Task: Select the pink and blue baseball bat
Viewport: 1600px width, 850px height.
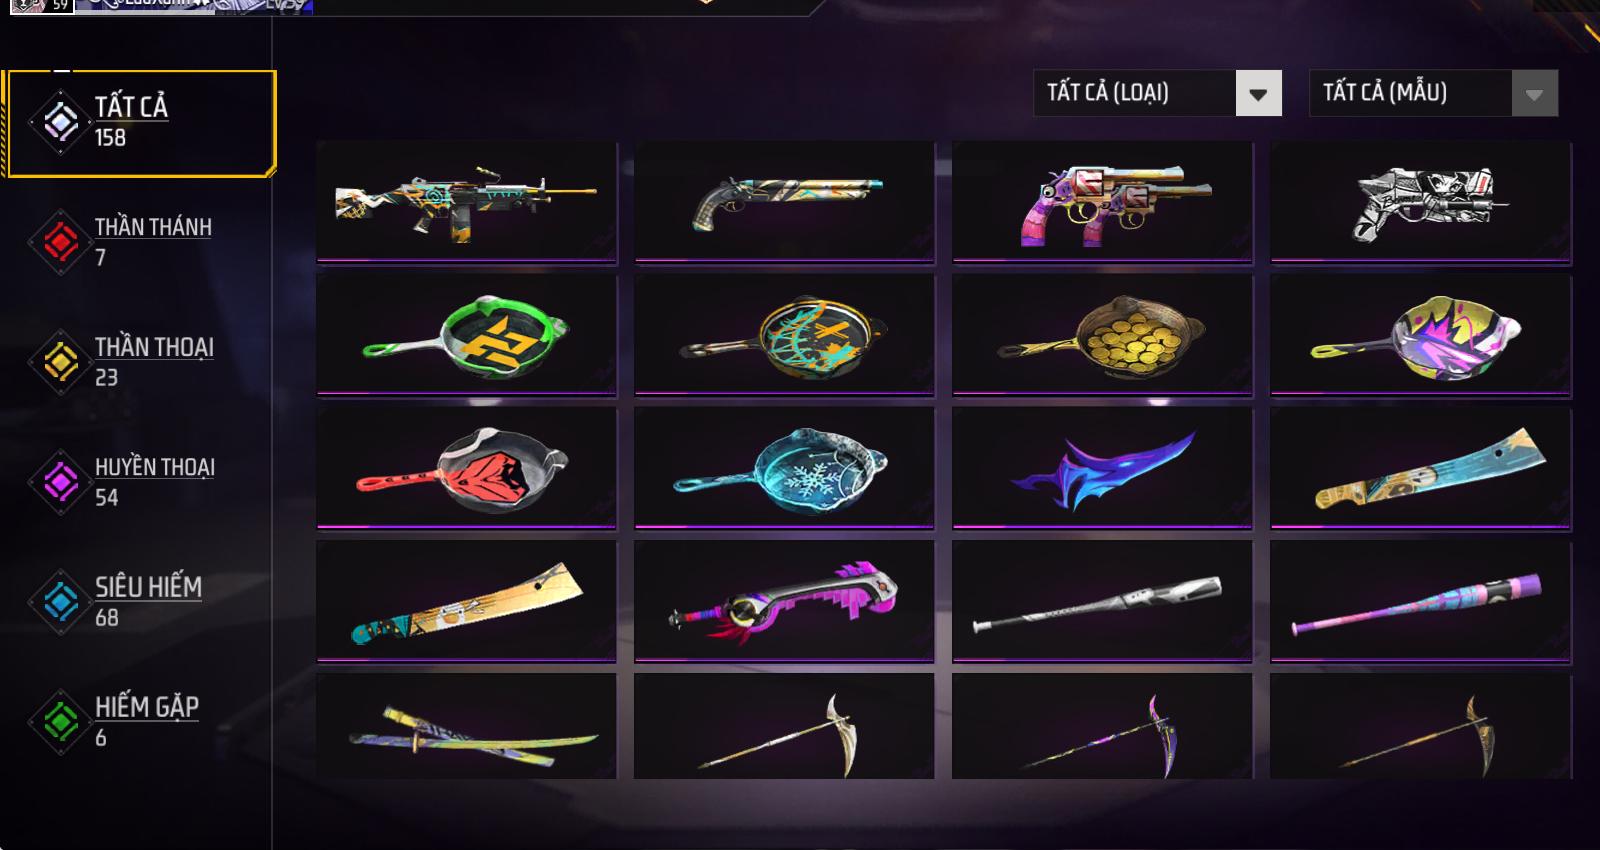Action: (1420, 602)
